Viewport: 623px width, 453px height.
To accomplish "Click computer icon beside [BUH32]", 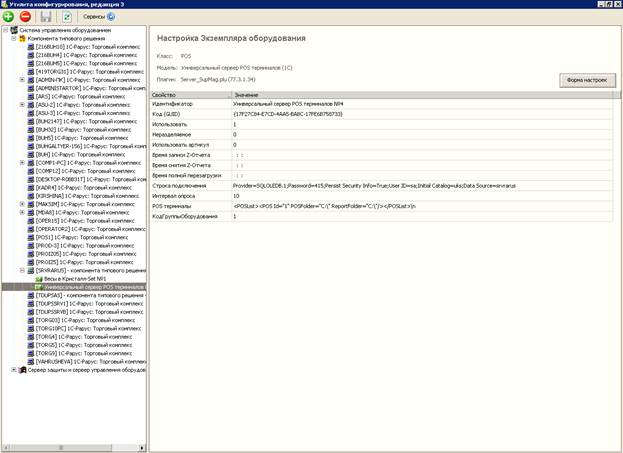I will point(31,130).
